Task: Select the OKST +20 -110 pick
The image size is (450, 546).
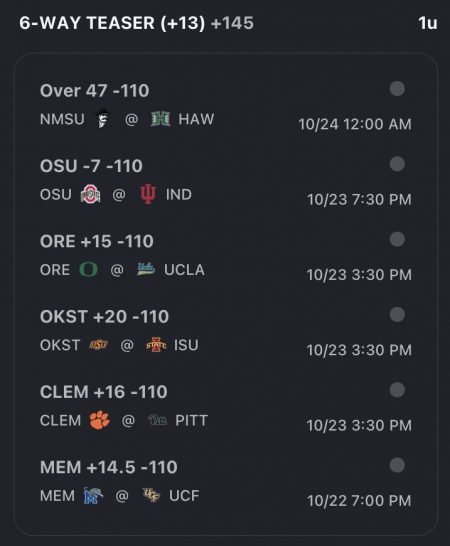Action: tap(104, 317)
